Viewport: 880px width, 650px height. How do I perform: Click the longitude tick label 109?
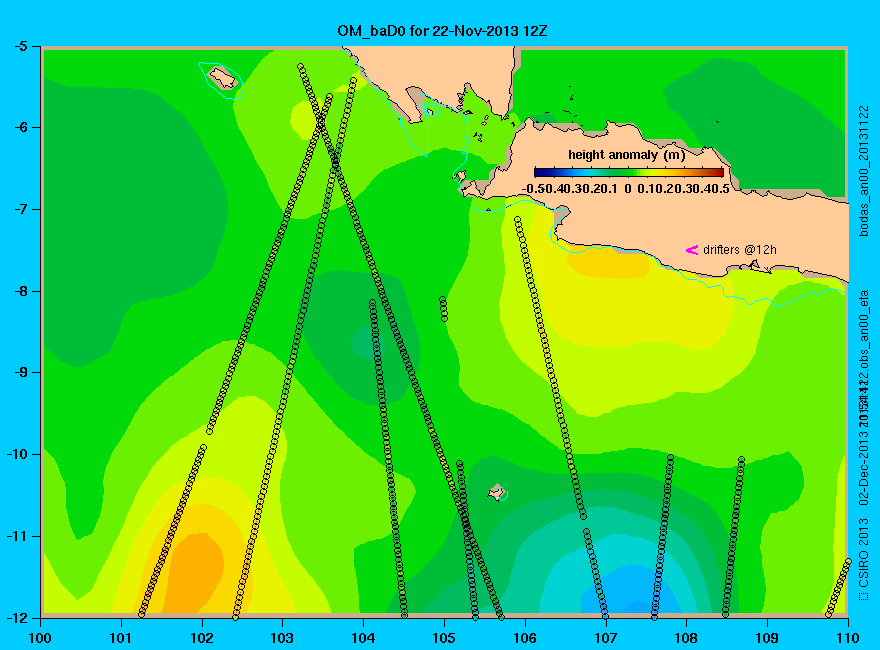click(767, 638)
